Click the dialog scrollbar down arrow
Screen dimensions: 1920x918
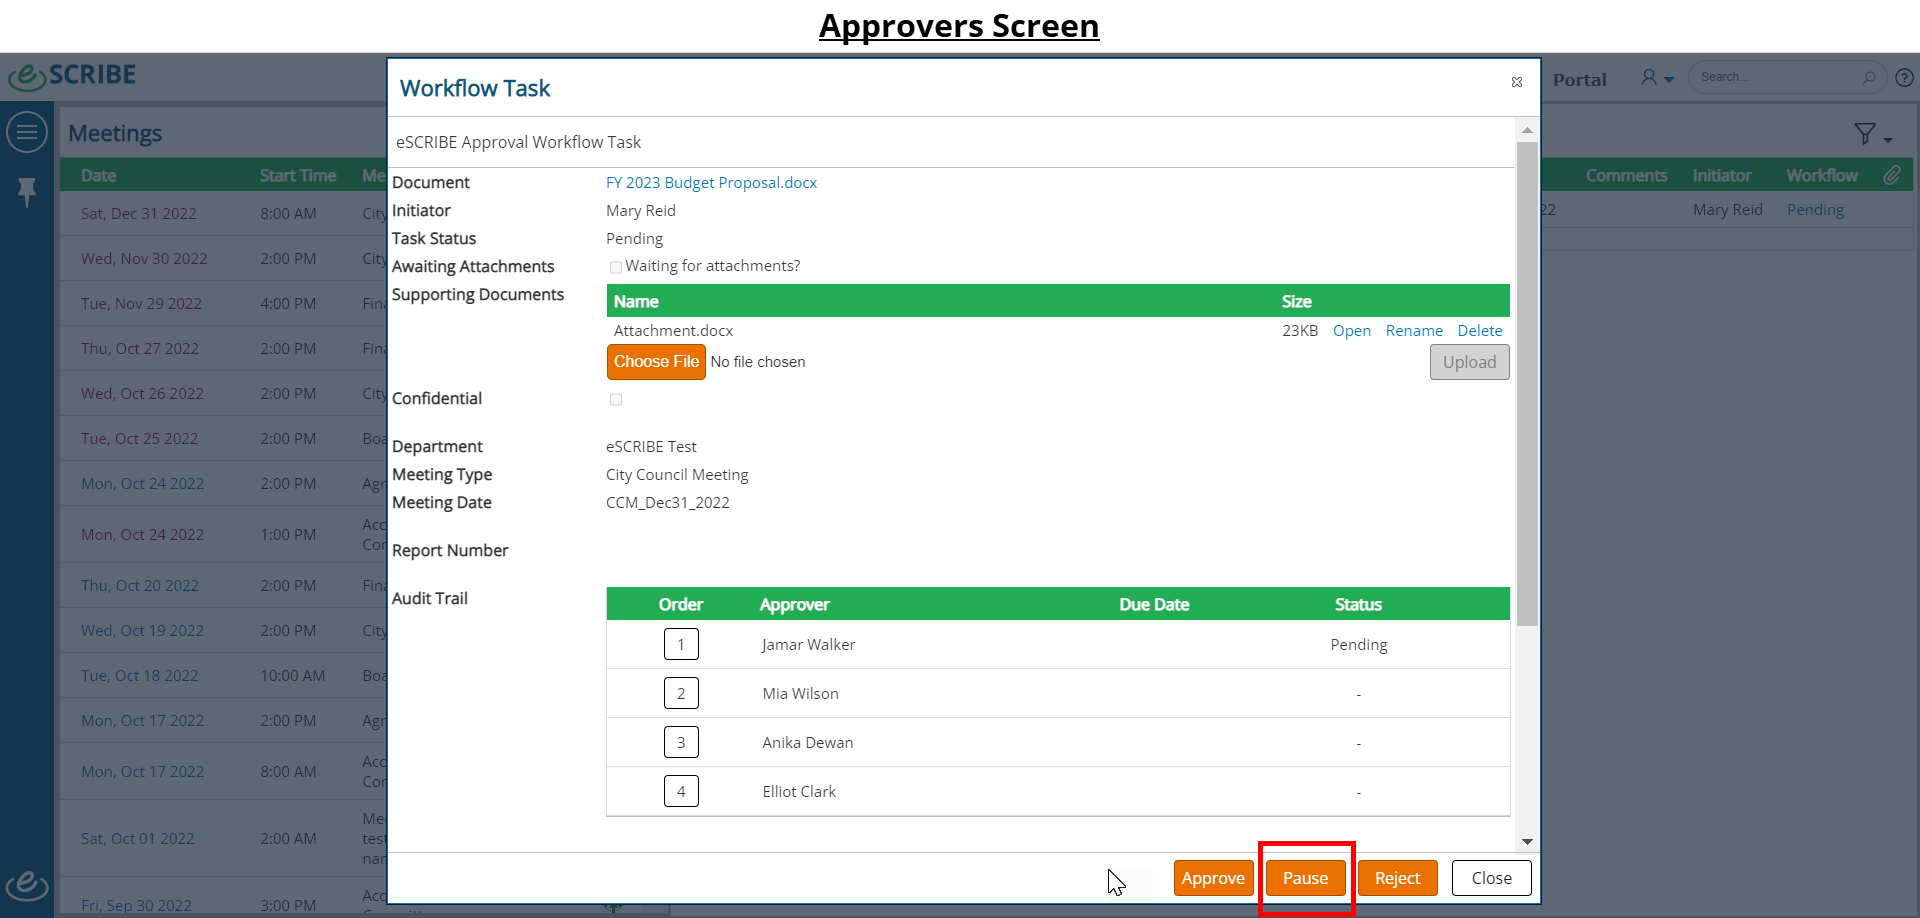1527,842
